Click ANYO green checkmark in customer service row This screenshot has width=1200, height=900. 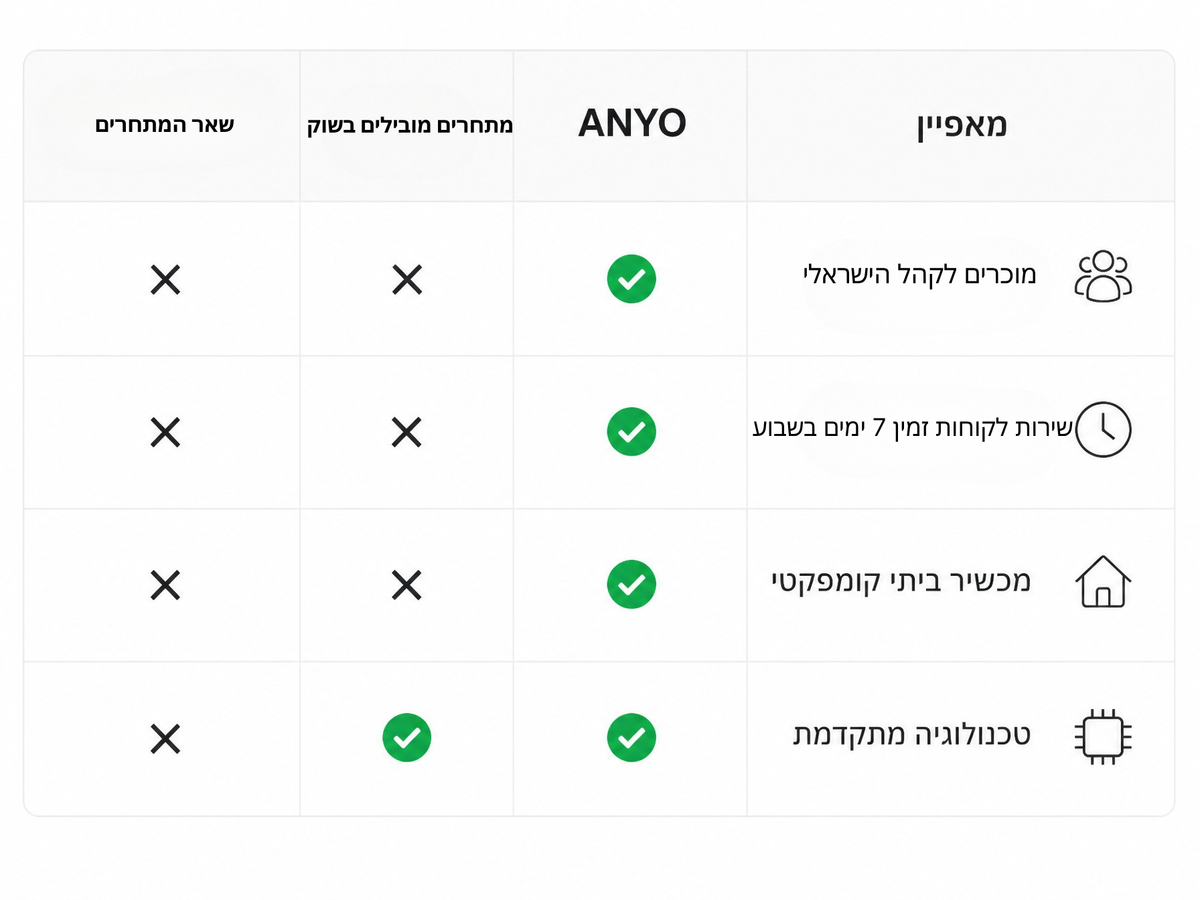pos(631,432)
